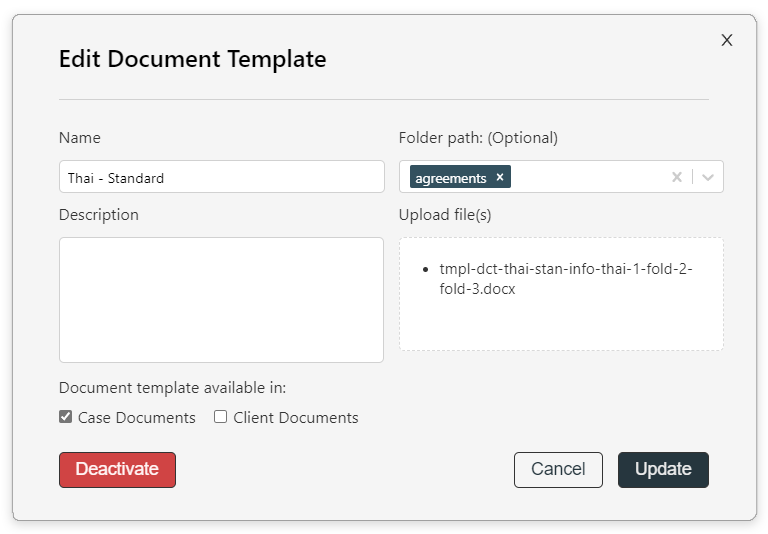Click the empty area of the upload dropzone
This screenshot has height=534, width=768.
[x=561, y=326]
